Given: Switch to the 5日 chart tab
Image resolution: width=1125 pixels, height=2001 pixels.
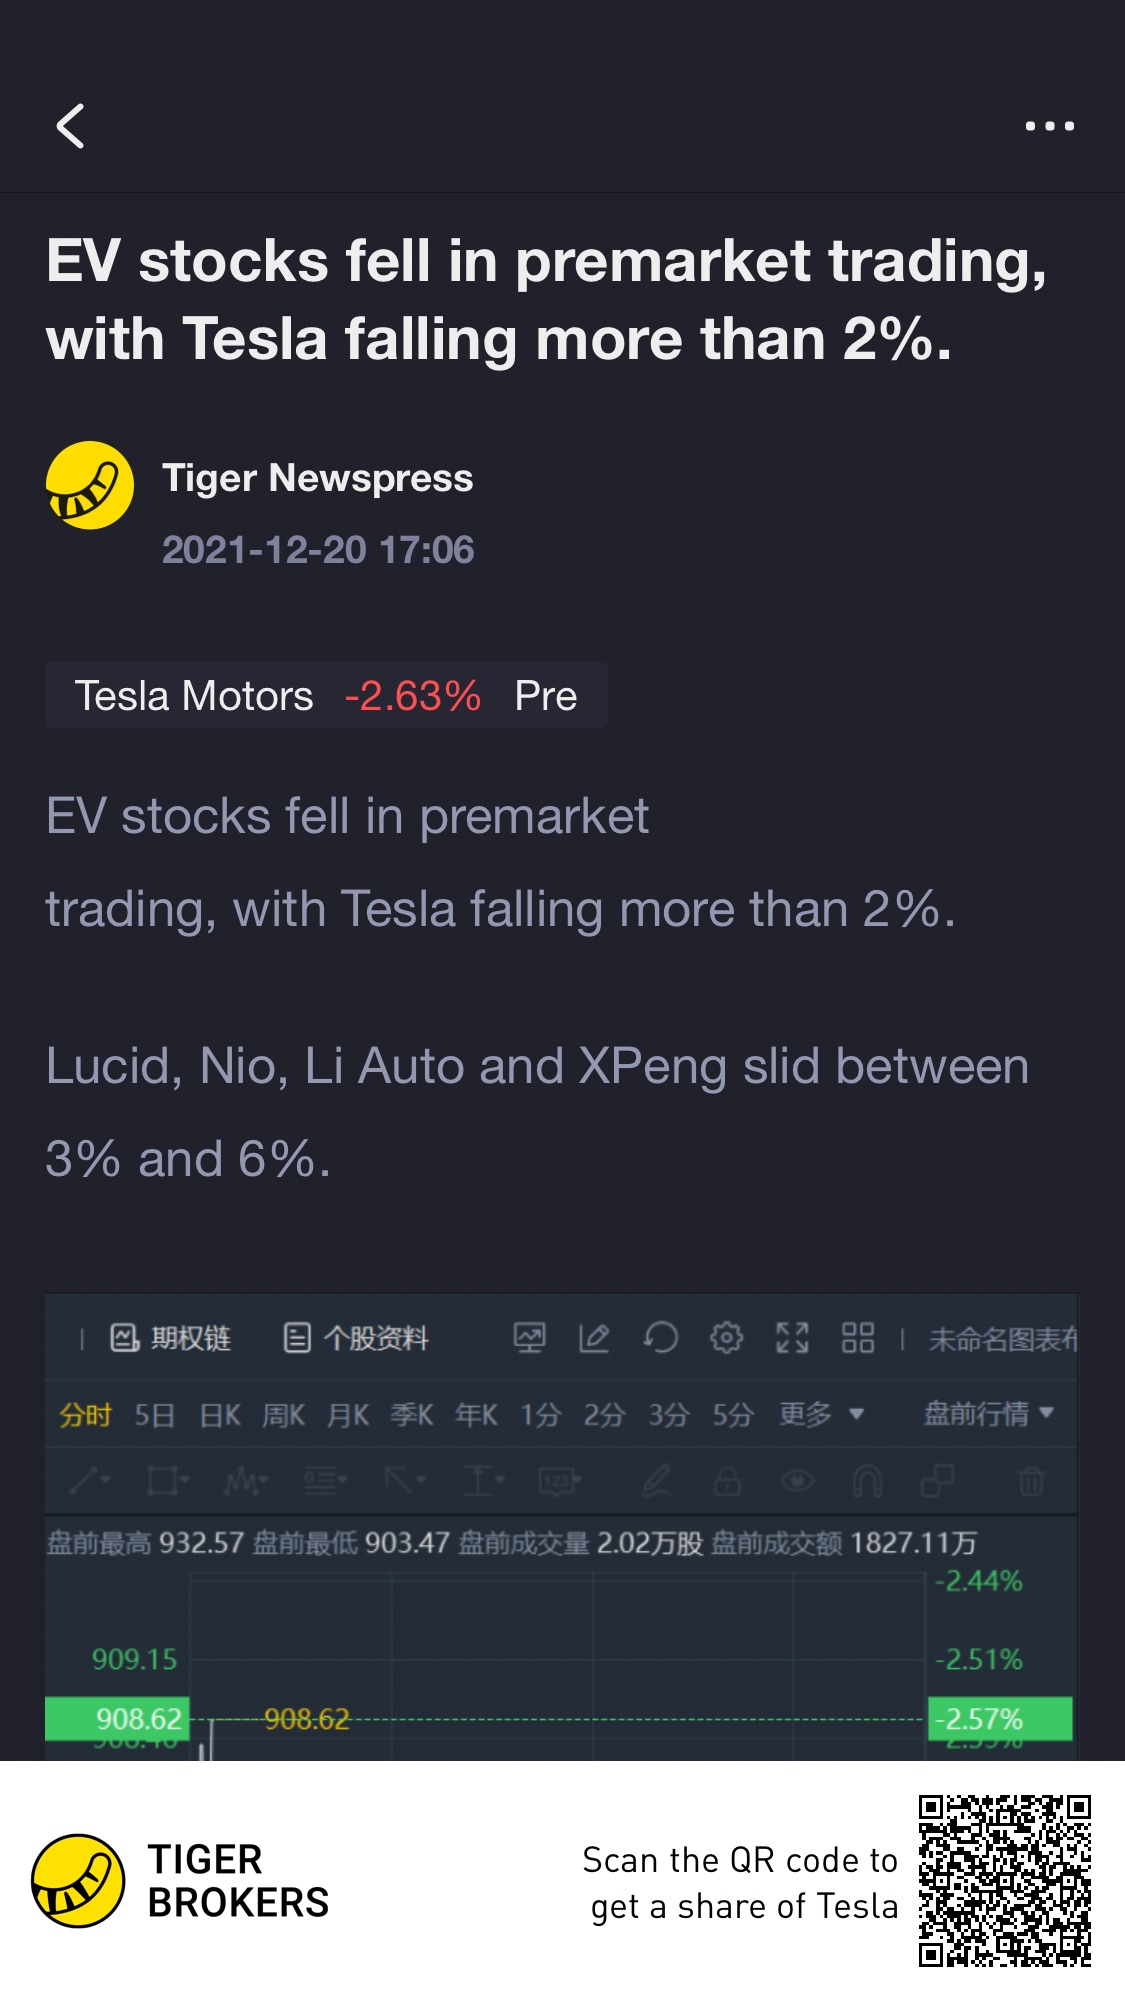Looking at the screenshot, I should coord(155,1415).
